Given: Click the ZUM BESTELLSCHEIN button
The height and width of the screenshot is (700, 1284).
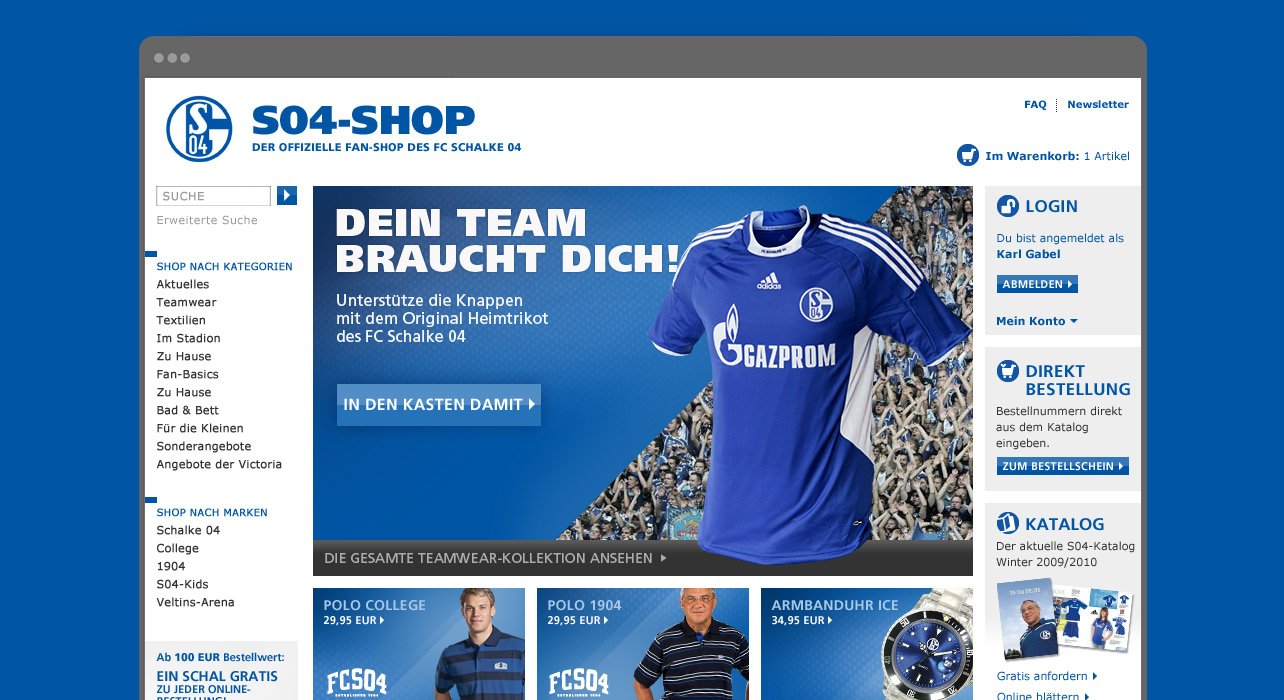Looking at the screenshot, I should (1062, 466).
